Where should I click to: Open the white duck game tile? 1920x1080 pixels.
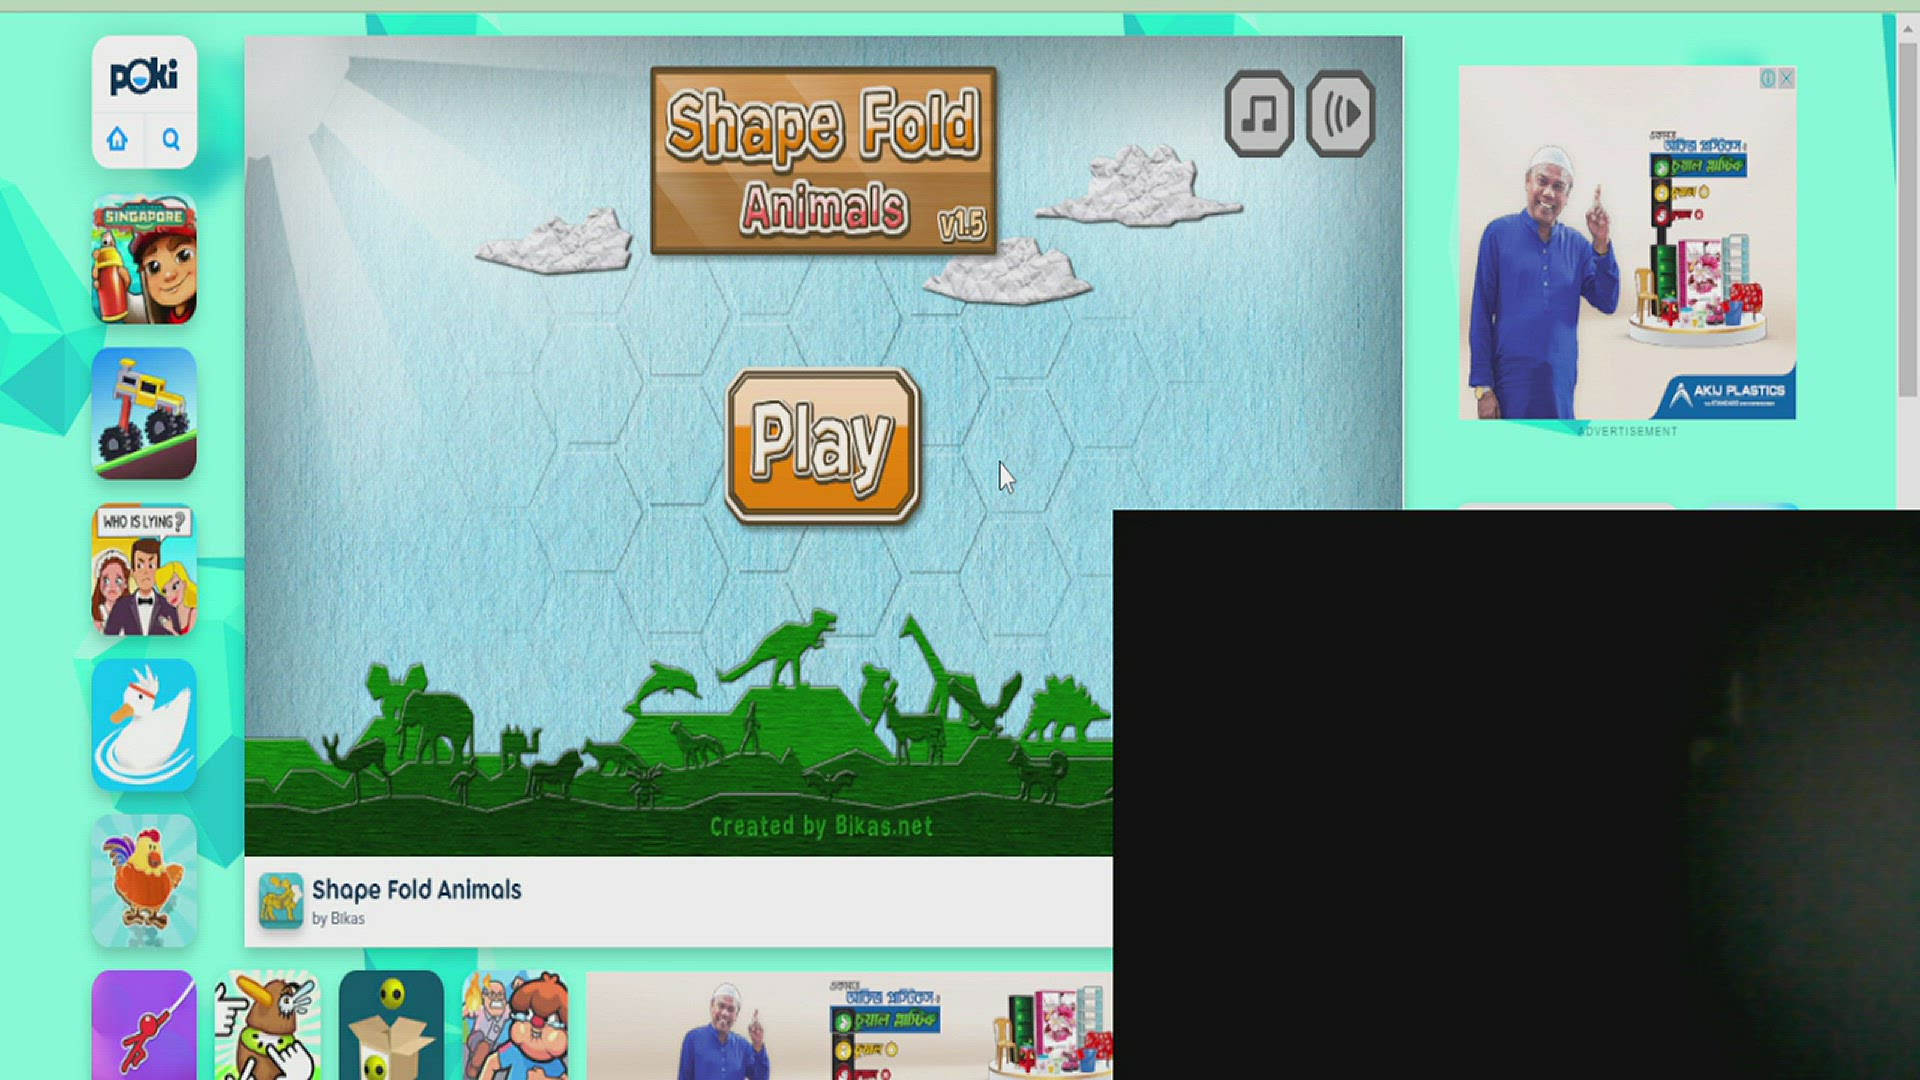[x=144, y=725]
